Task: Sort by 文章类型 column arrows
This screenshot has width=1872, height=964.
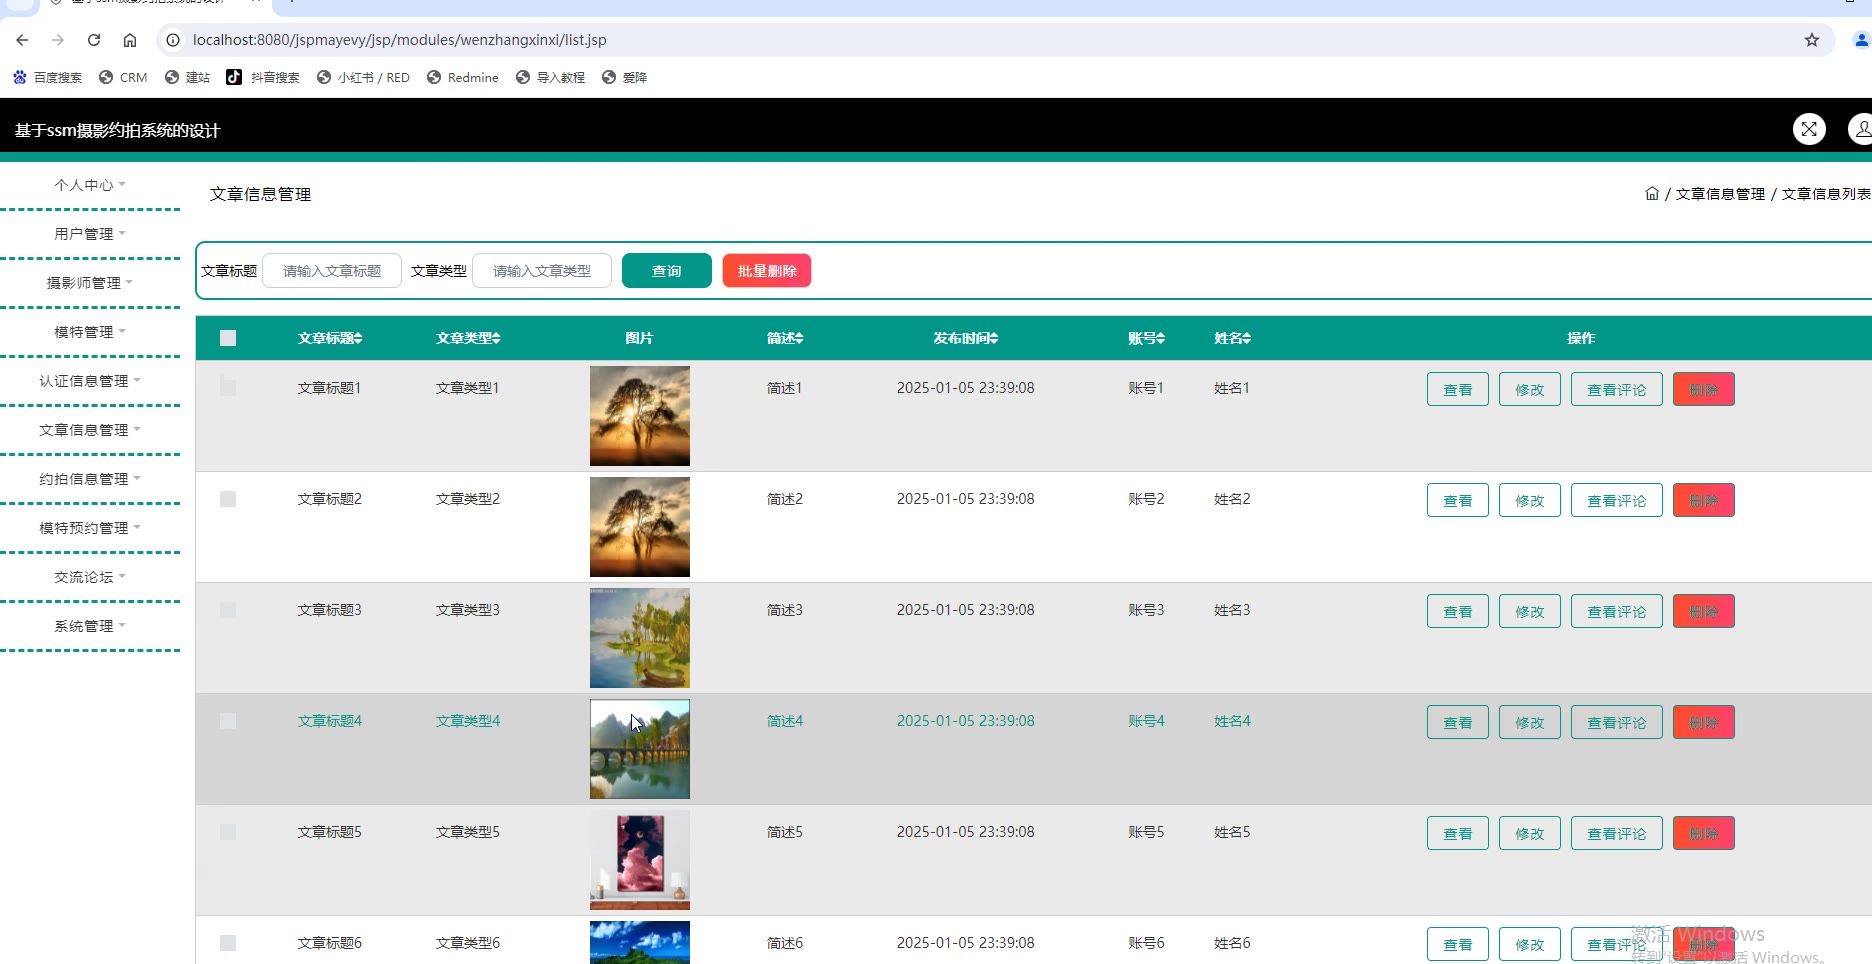Action: pyautogui.click(x=496, y=338)
